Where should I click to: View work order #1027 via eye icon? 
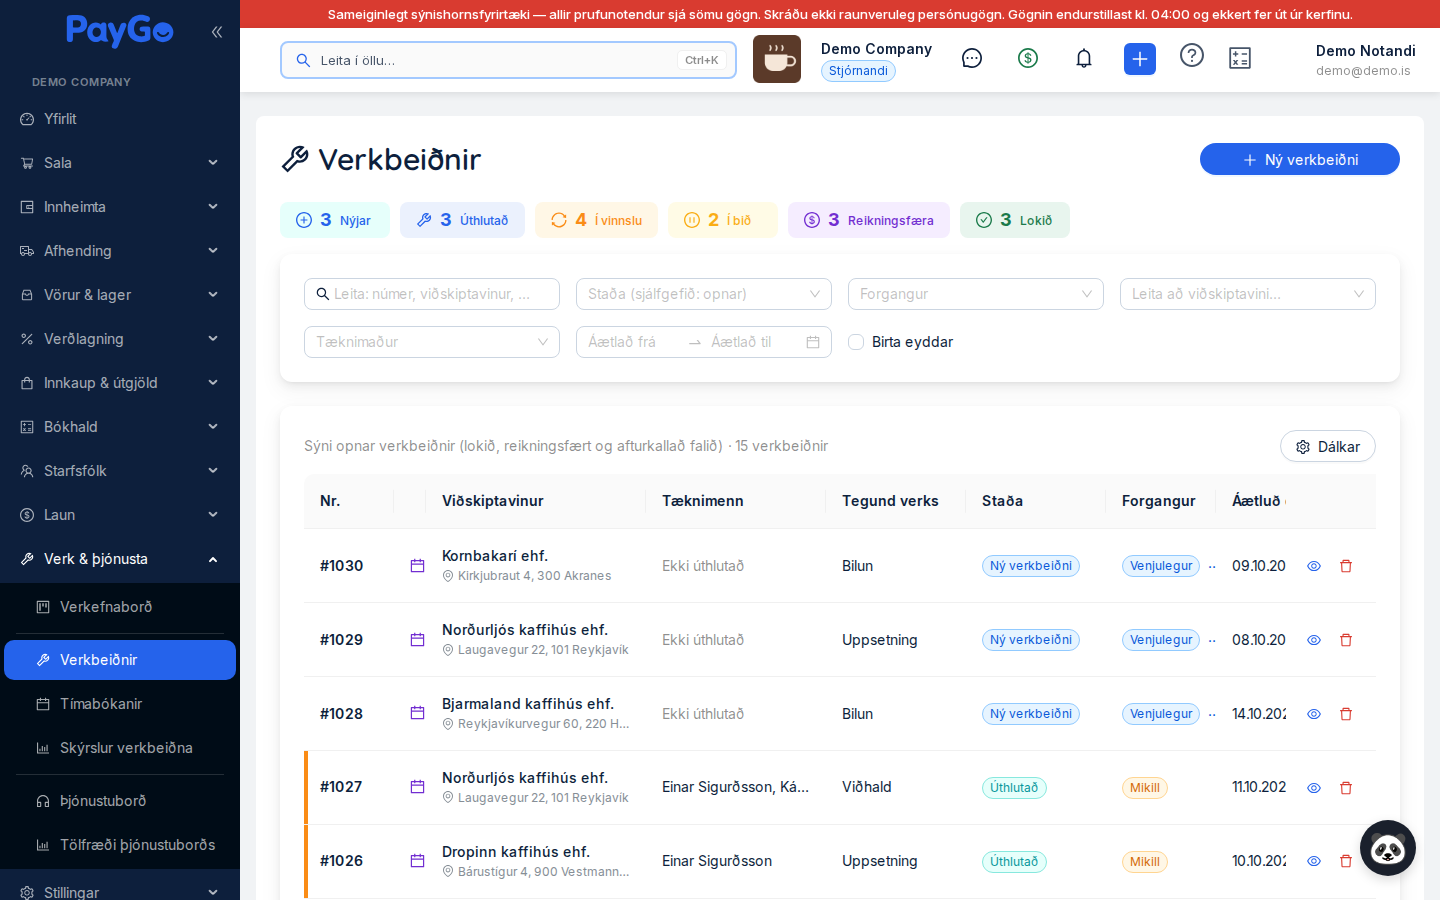point(1314,788)
